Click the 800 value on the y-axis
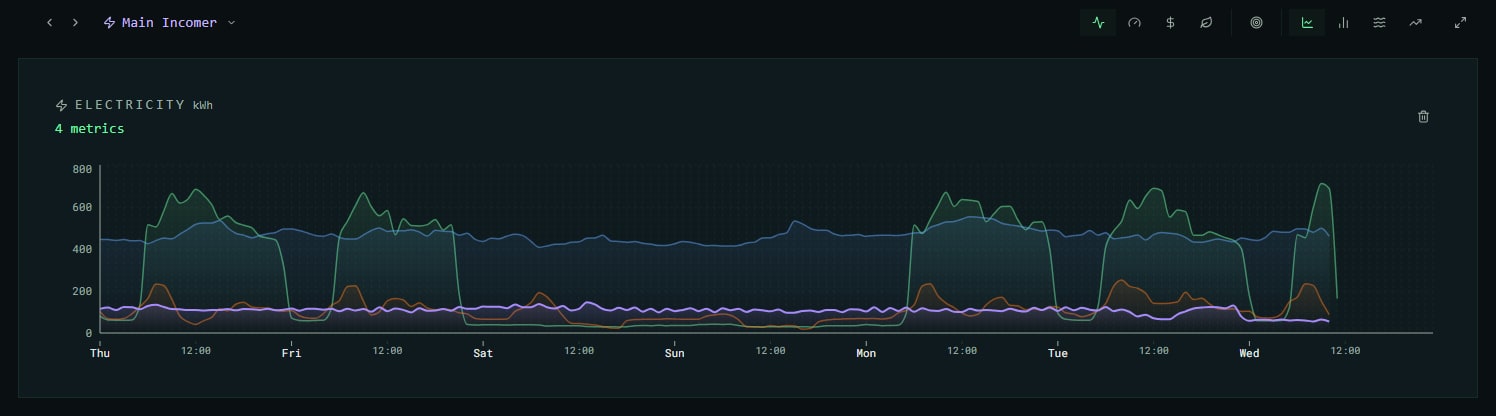The image size is (1496, 416). coord(82,169)
